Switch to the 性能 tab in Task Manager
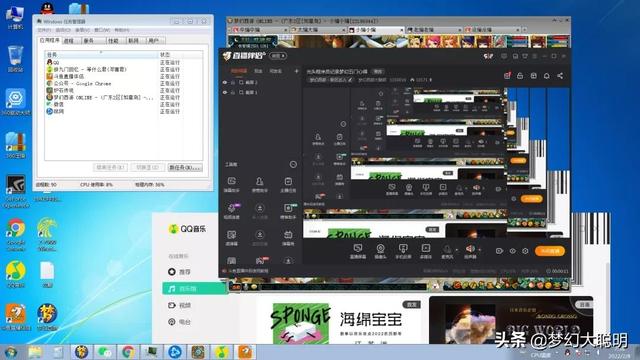 click(x=113, y=40)
